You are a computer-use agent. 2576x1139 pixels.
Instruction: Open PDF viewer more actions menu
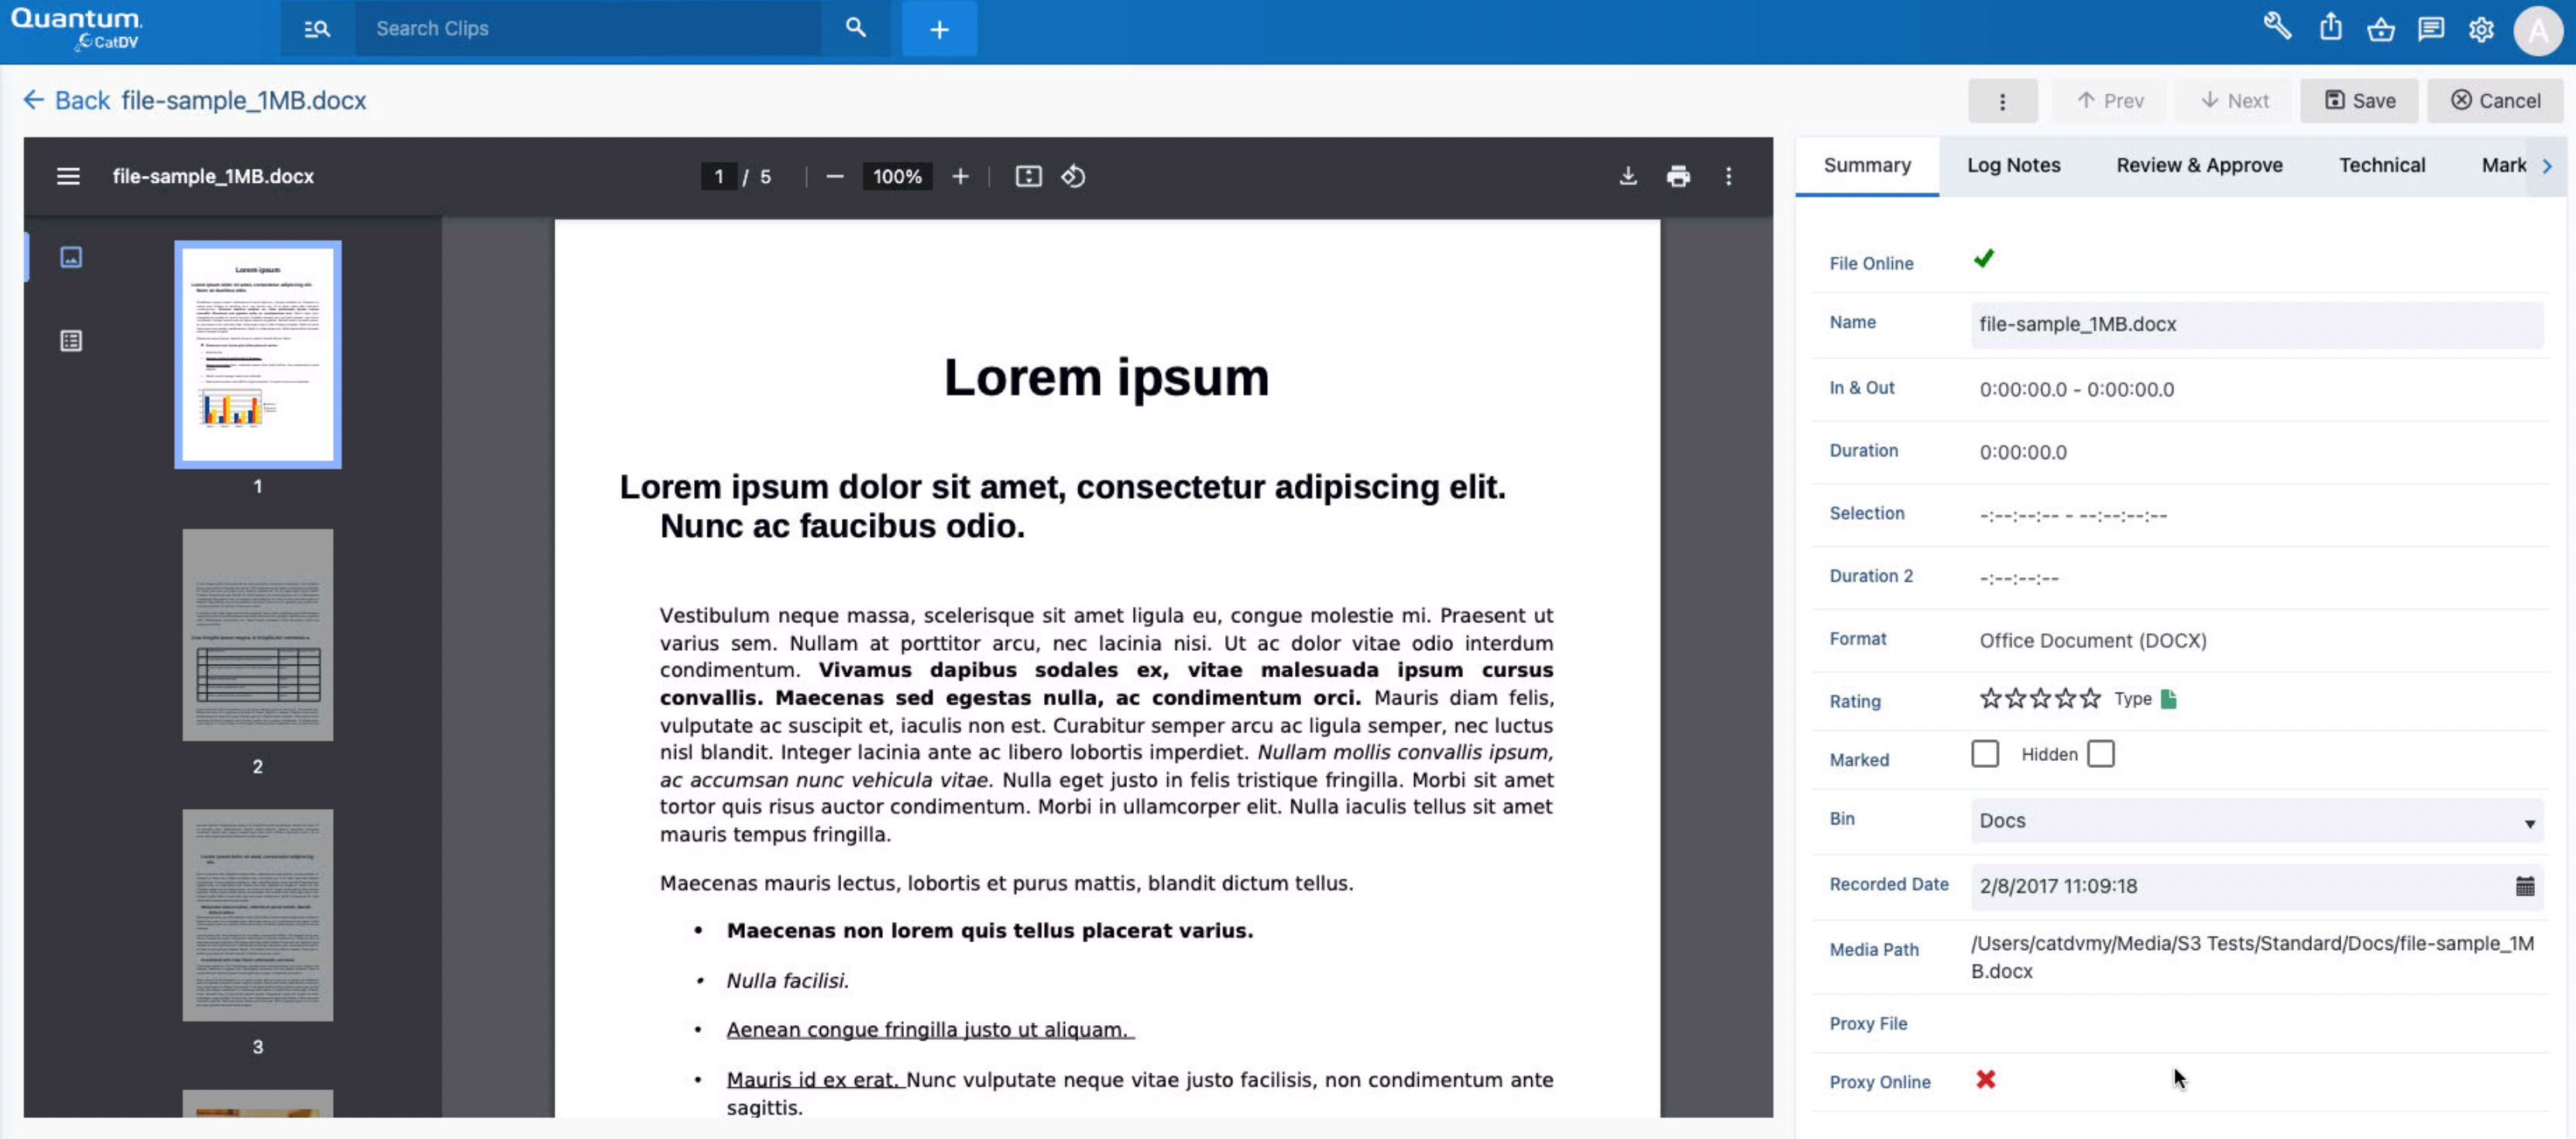[1728, 177]
